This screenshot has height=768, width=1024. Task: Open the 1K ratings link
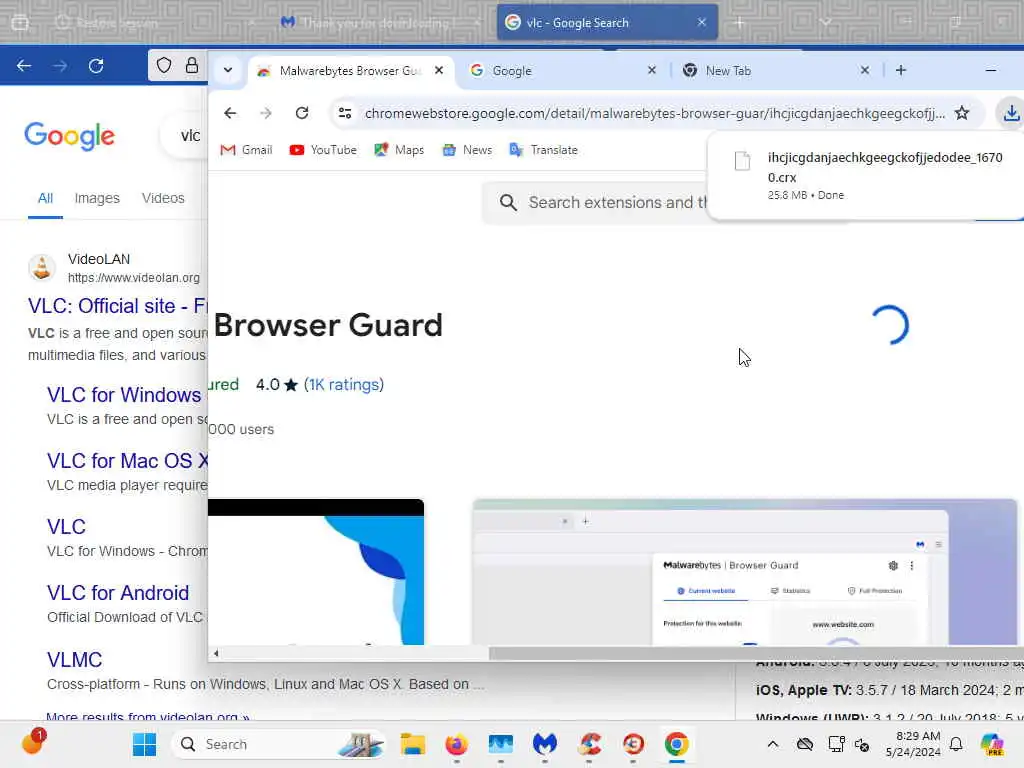tap(344, 385)
